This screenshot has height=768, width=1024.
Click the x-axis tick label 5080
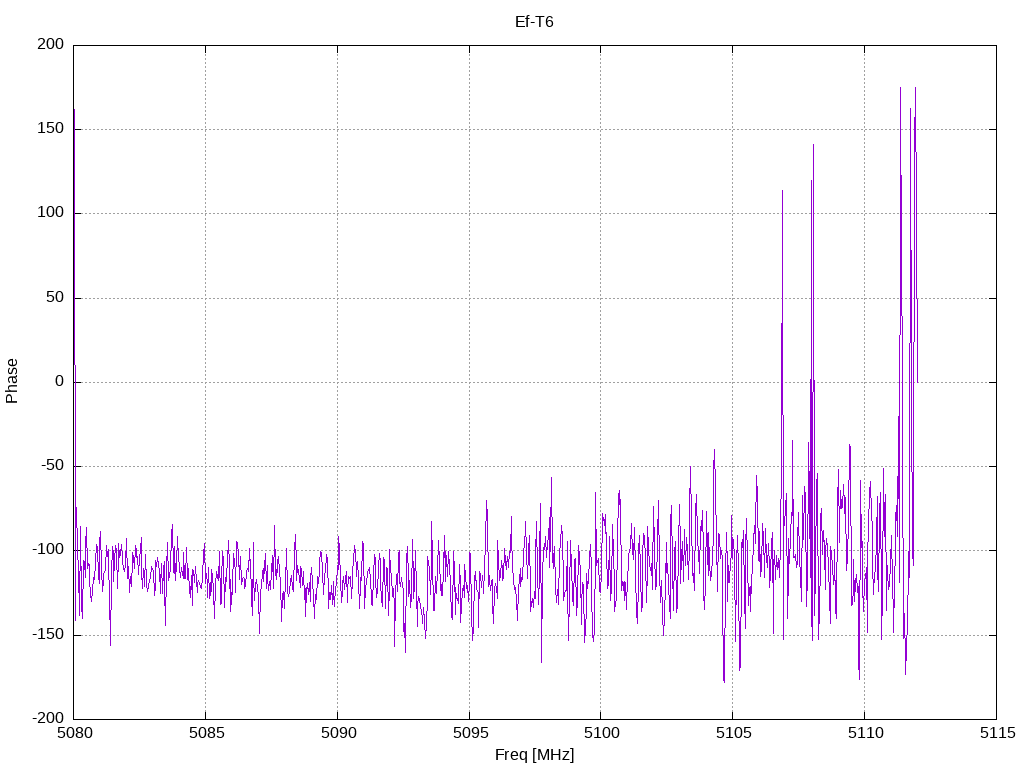click(x=74, y=733)
